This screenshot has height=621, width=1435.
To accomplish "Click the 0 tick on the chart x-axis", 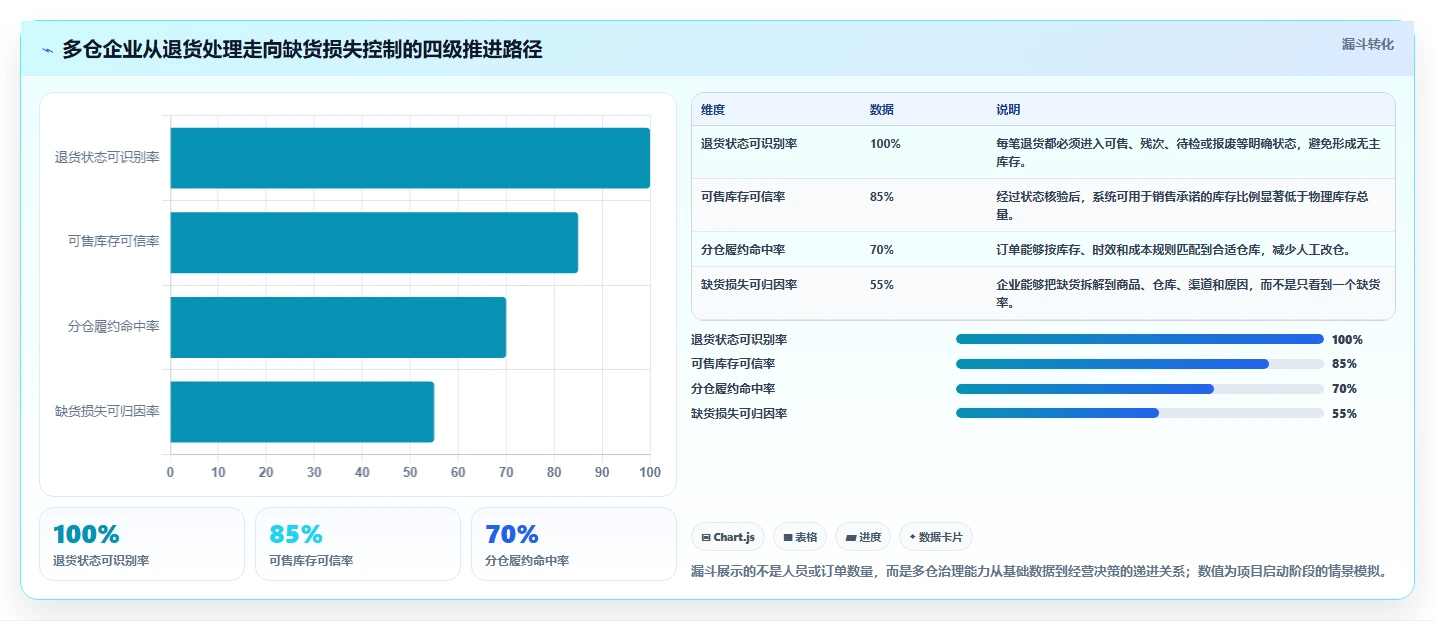I will click(170, 472).
